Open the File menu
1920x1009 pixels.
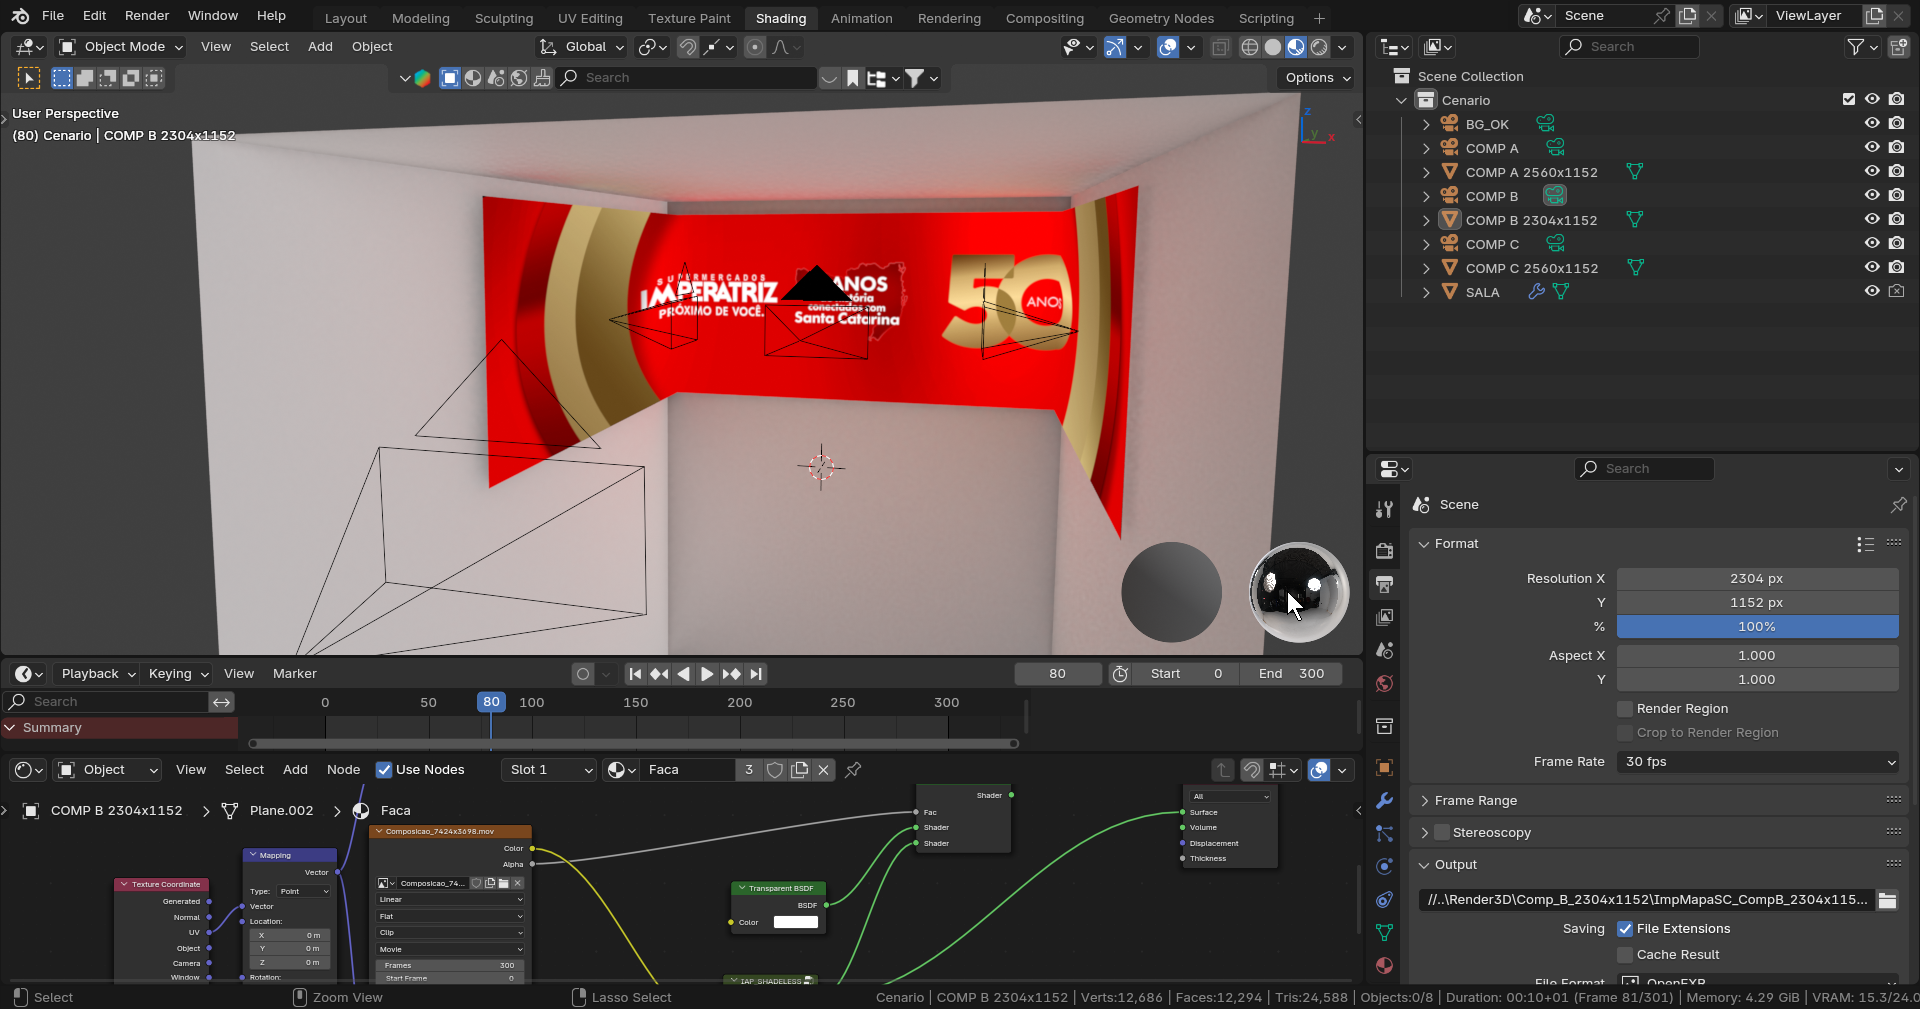53,16
